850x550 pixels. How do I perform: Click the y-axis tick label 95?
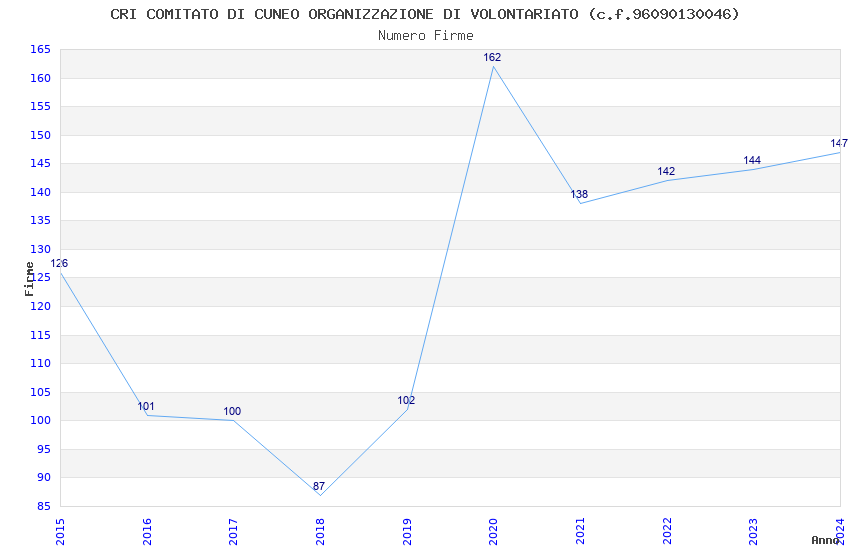pyautogui.click(x=43, y=450)
